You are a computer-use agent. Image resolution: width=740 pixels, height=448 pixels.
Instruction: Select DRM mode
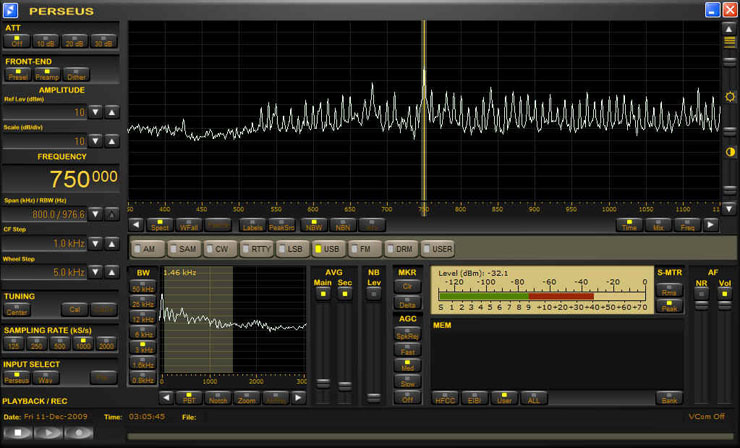pos(401,249)
